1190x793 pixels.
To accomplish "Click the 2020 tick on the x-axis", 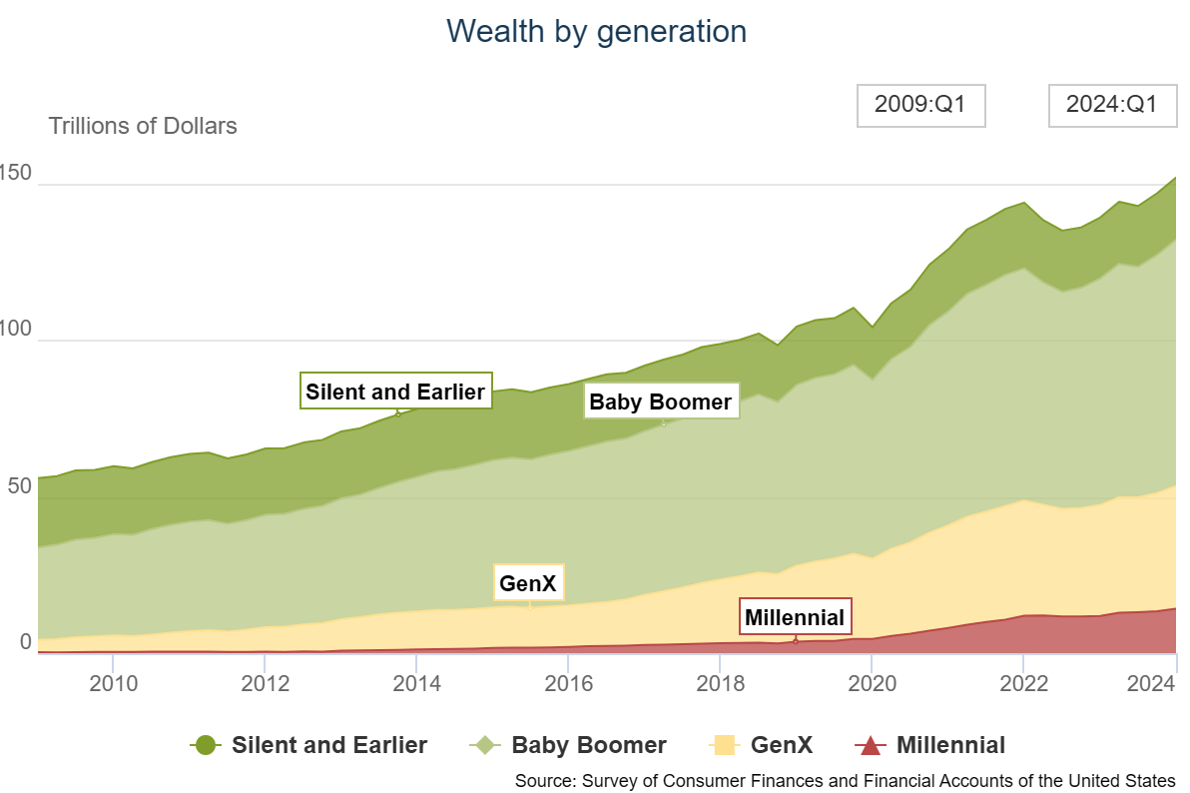I will click(871, 684).
